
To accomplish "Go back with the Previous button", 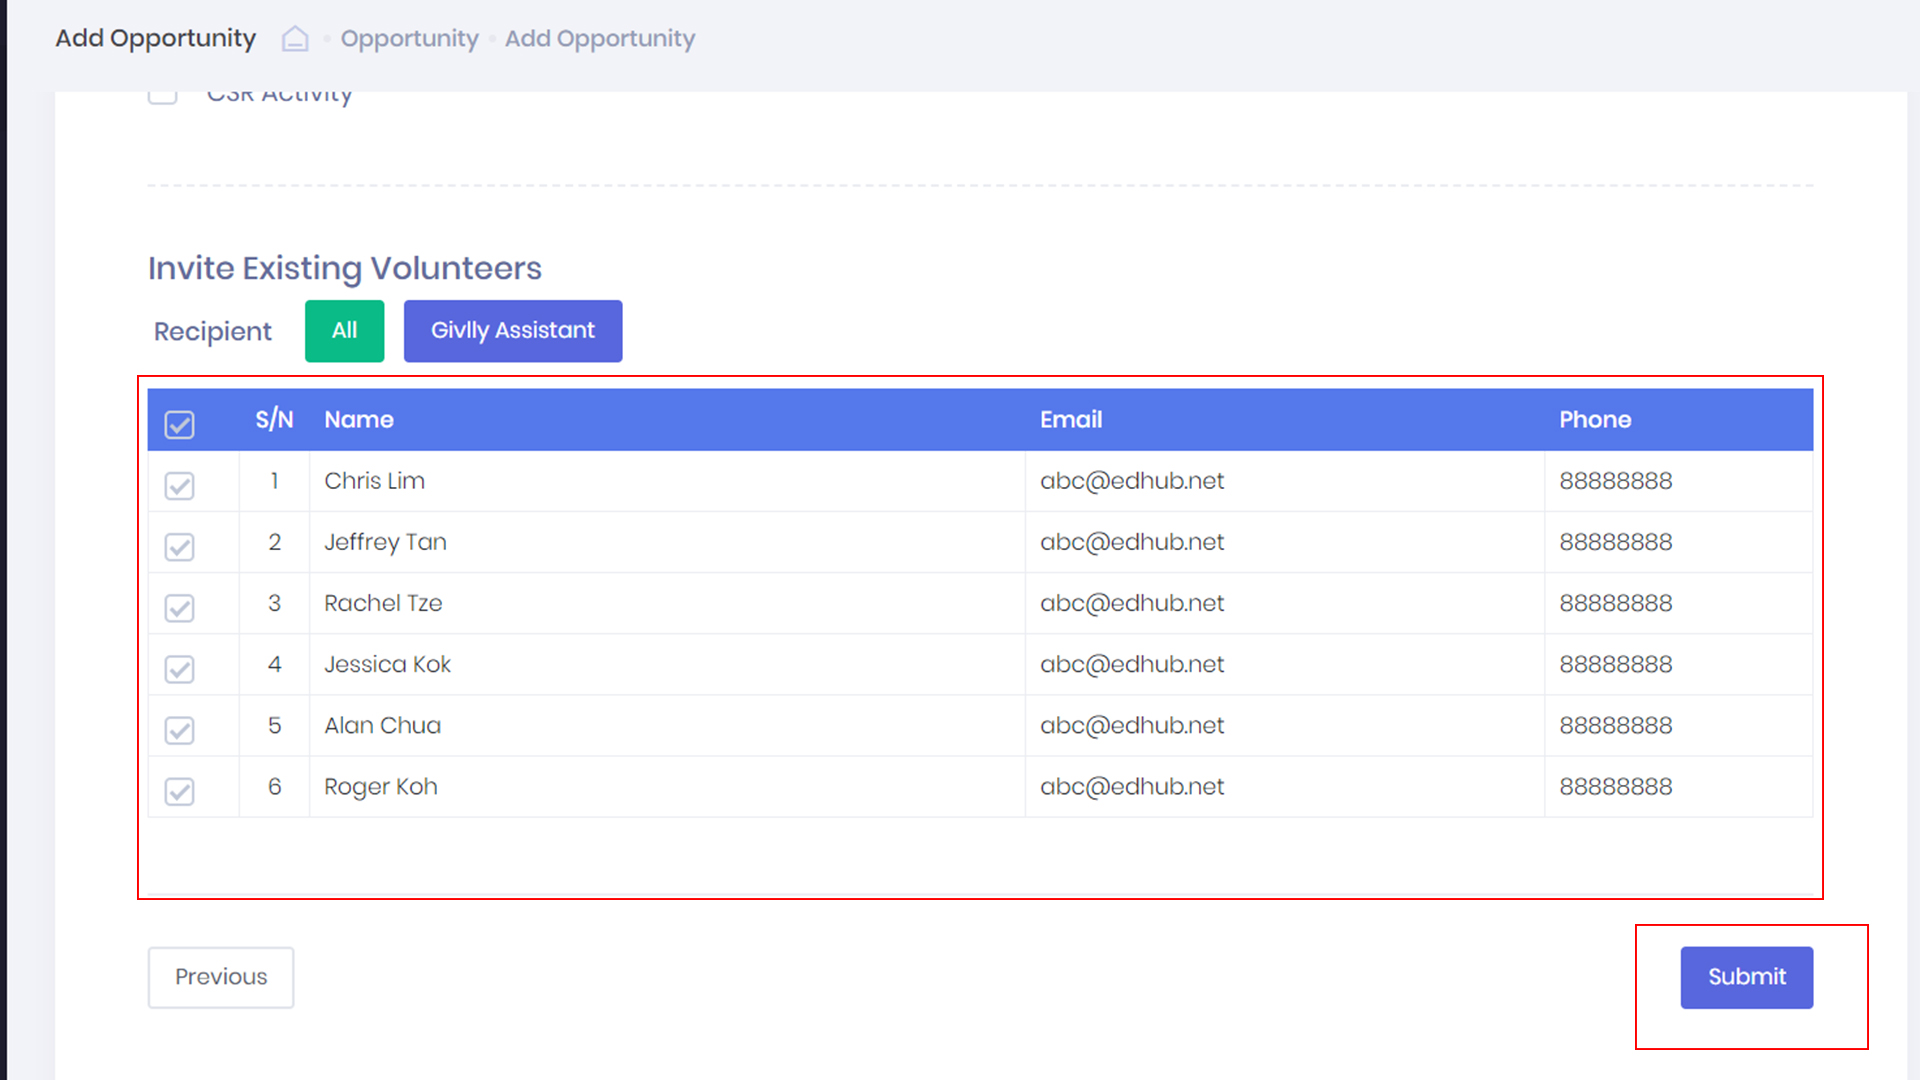I will click(221, 977).
